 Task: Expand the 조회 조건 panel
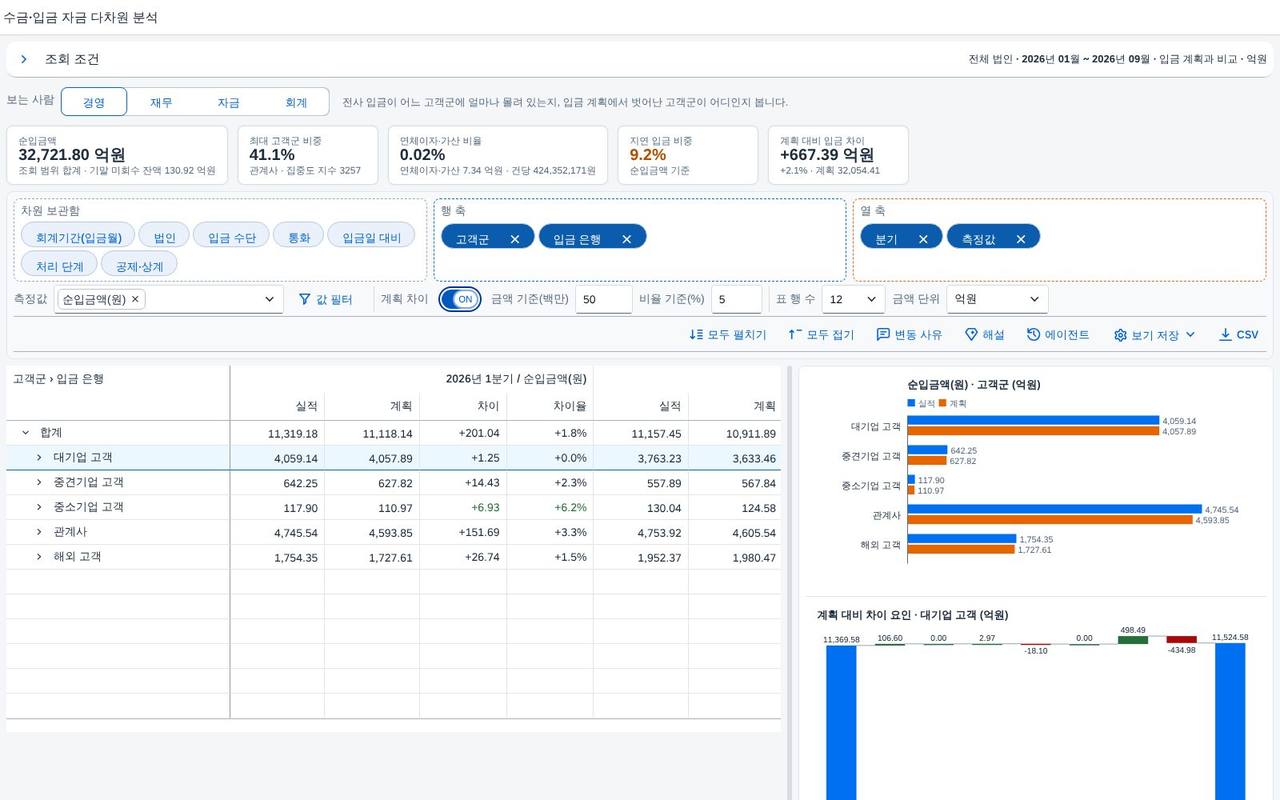tap(24, 59)
